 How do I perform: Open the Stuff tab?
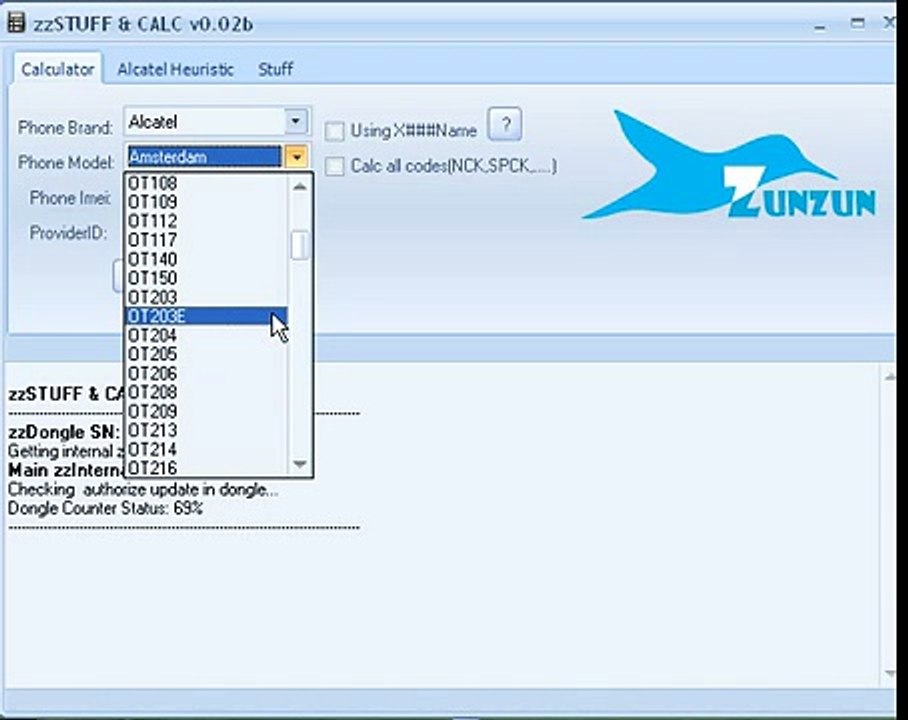[275, 70]
